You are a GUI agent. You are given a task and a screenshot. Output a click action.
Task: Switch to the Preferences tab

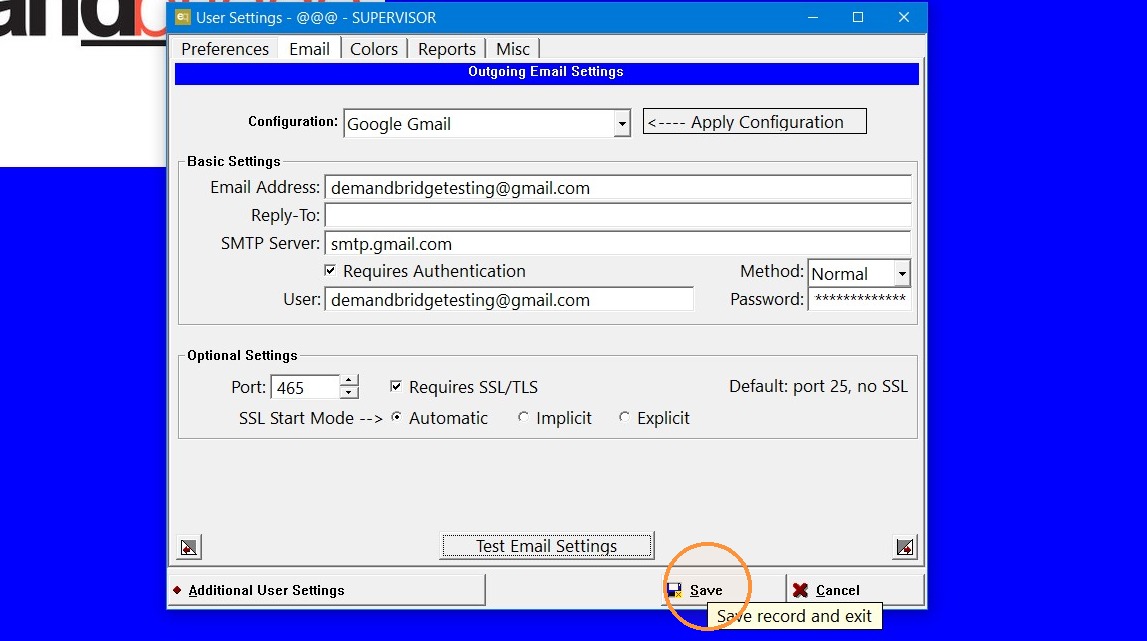[x=225, y=49]
